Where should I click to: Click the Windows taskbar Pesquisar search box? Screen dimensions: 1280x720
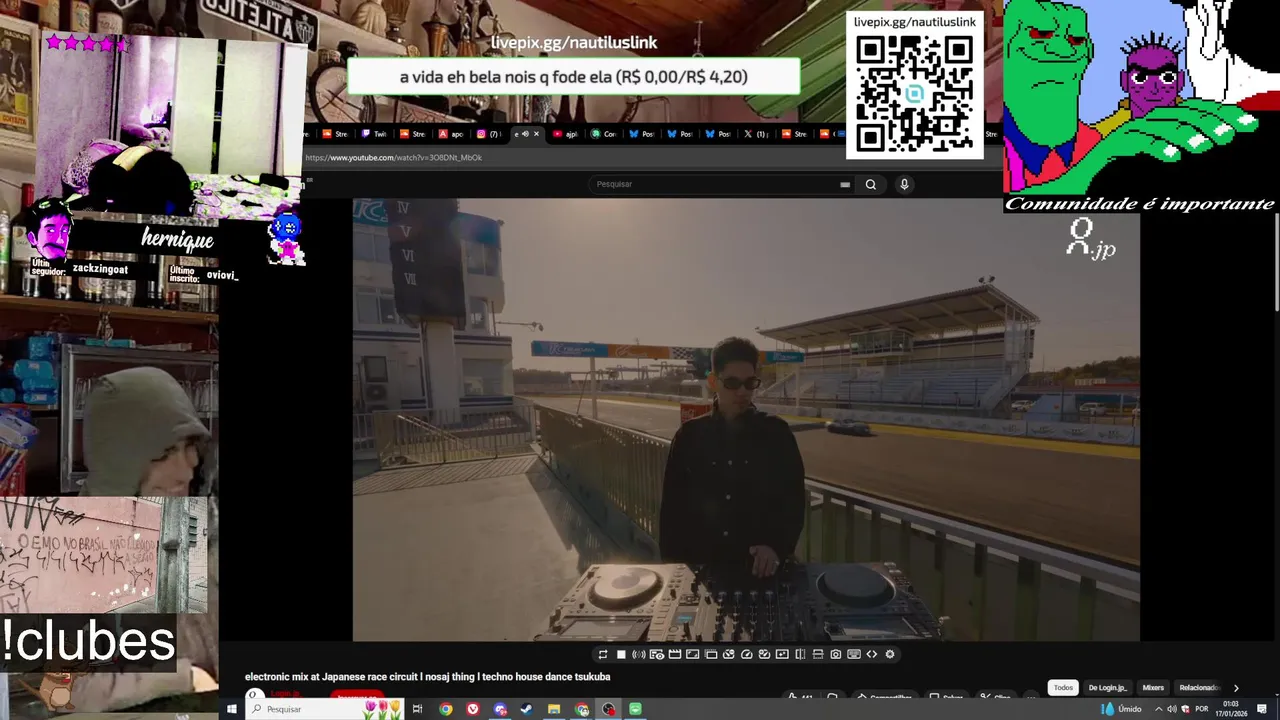(x=325, y=709)
